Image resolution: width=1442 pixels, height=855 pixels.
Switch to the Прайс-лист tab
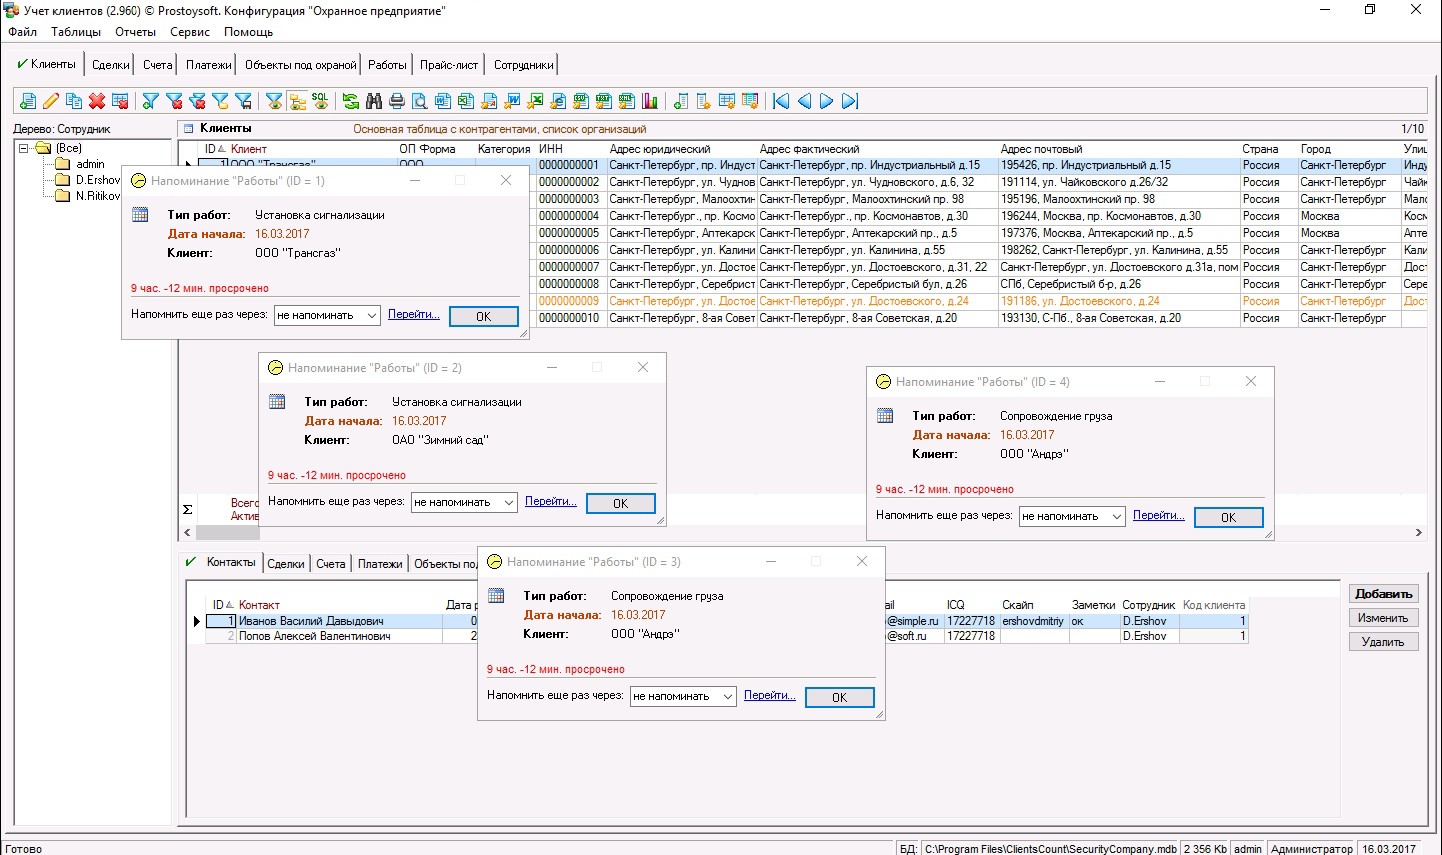tap(449, 65)
